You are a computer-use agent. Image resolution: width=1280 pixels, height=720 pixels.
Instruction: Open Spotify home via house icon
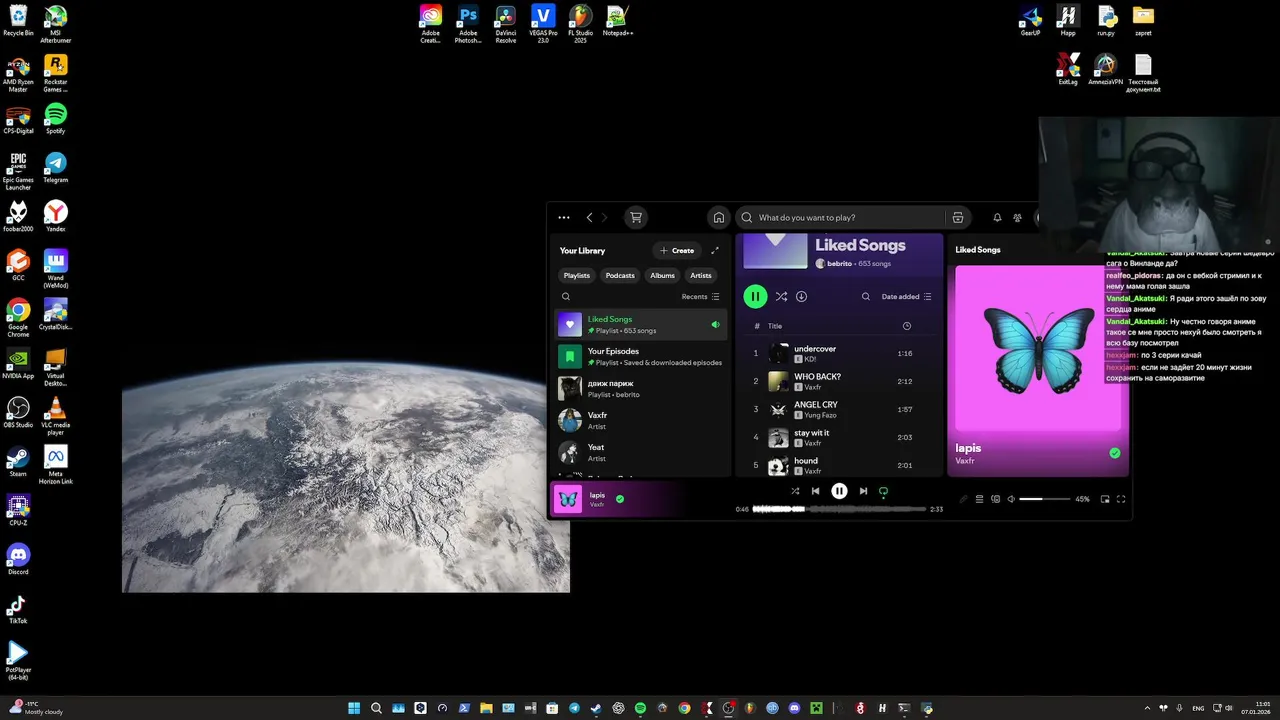(x=718, y=217)
